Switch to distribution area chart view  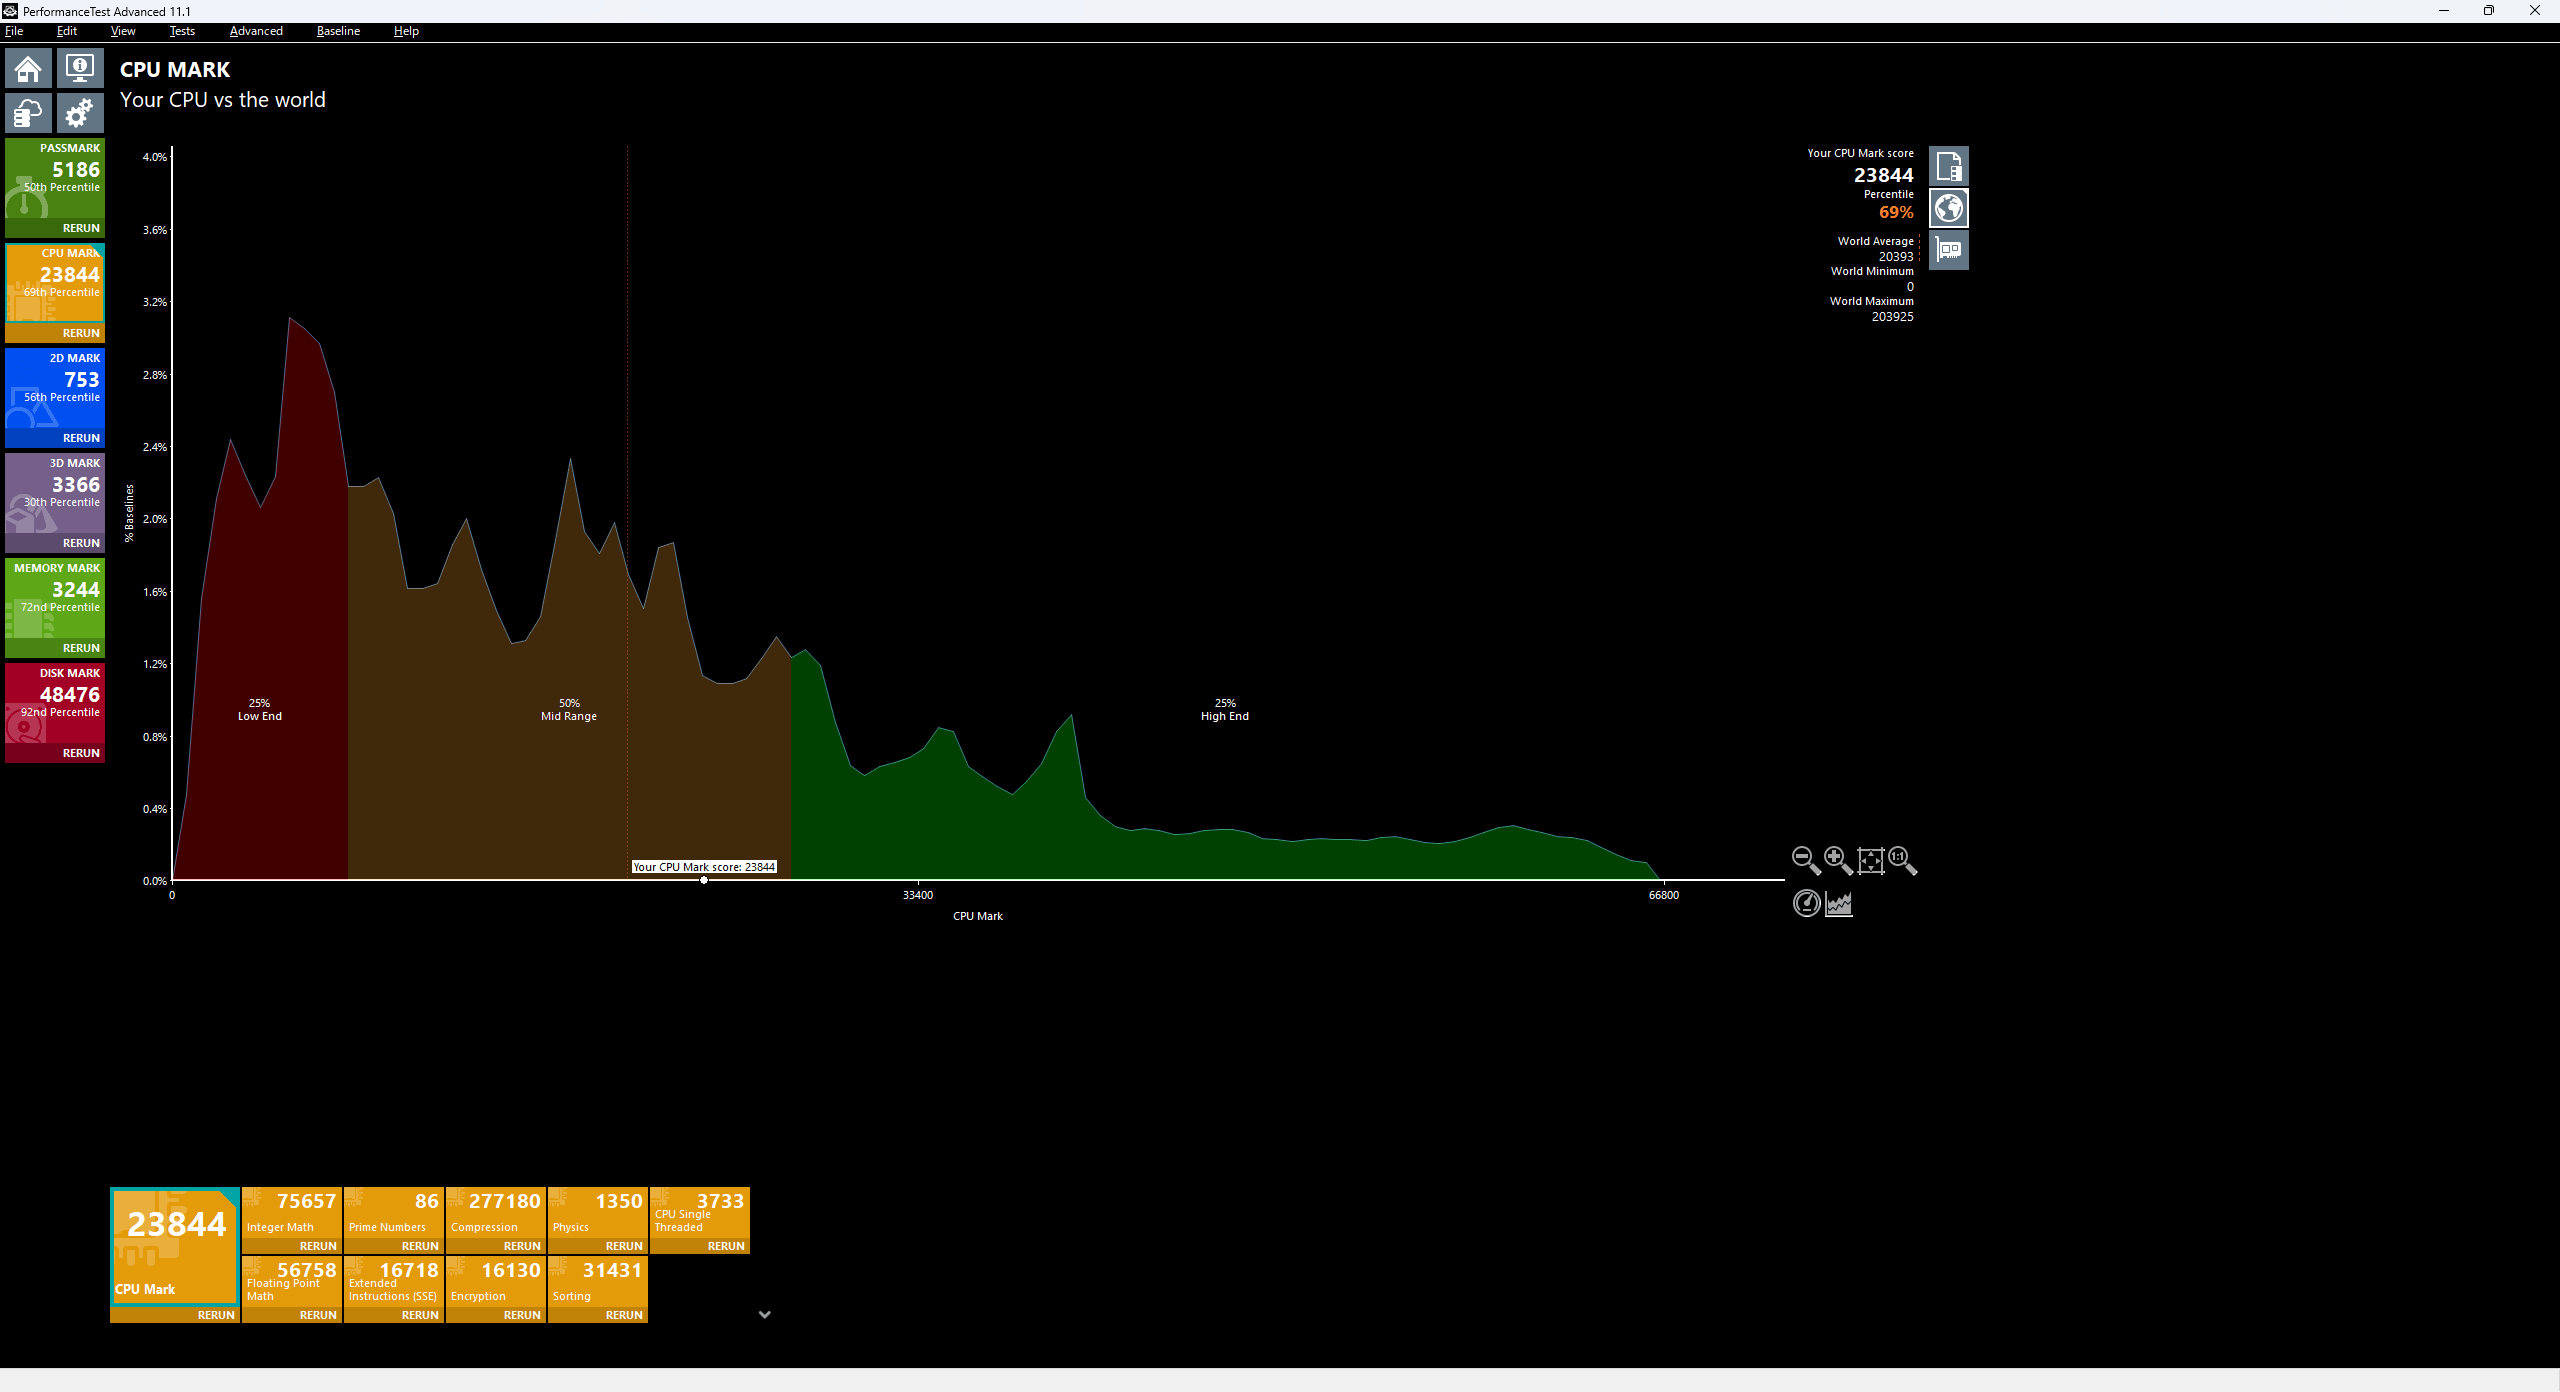tap(1839, 904)
